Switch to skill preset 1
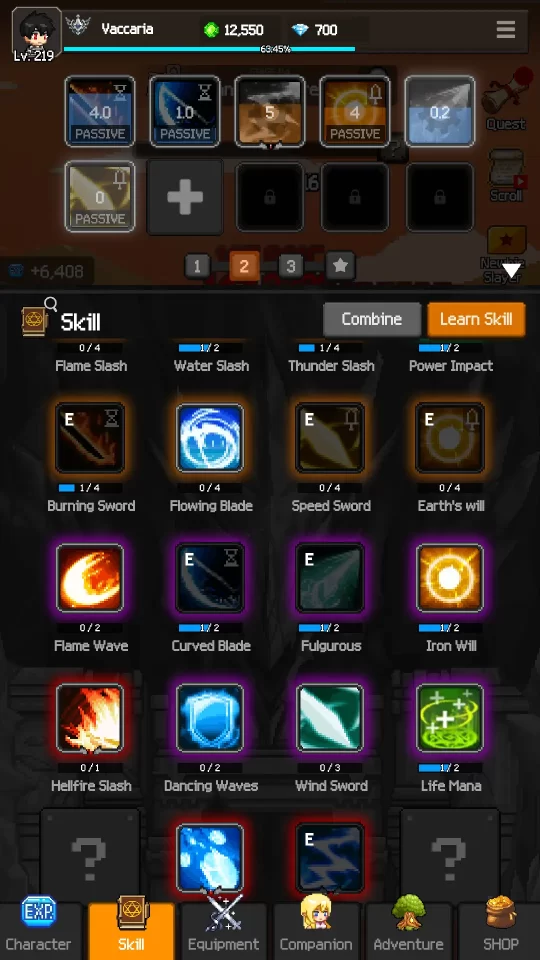Viewport: 540px width, 960px height. click(x=197, y=266)
